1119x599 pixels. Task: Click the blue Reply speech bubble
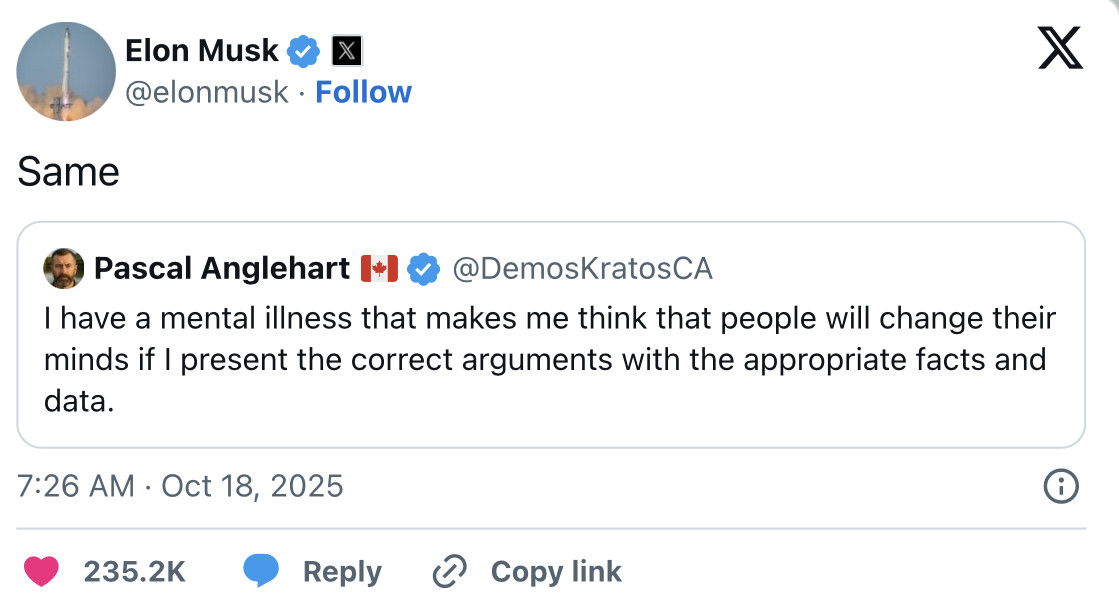pyautogui.click(x=261, y=571)
